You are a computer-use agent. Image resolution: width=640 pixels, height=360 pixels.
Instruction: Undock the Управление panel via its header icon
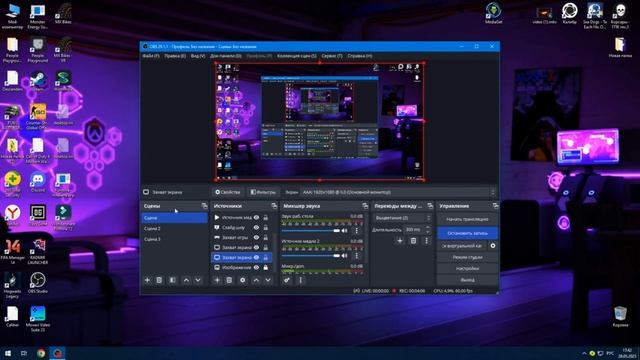coord(495,206)
